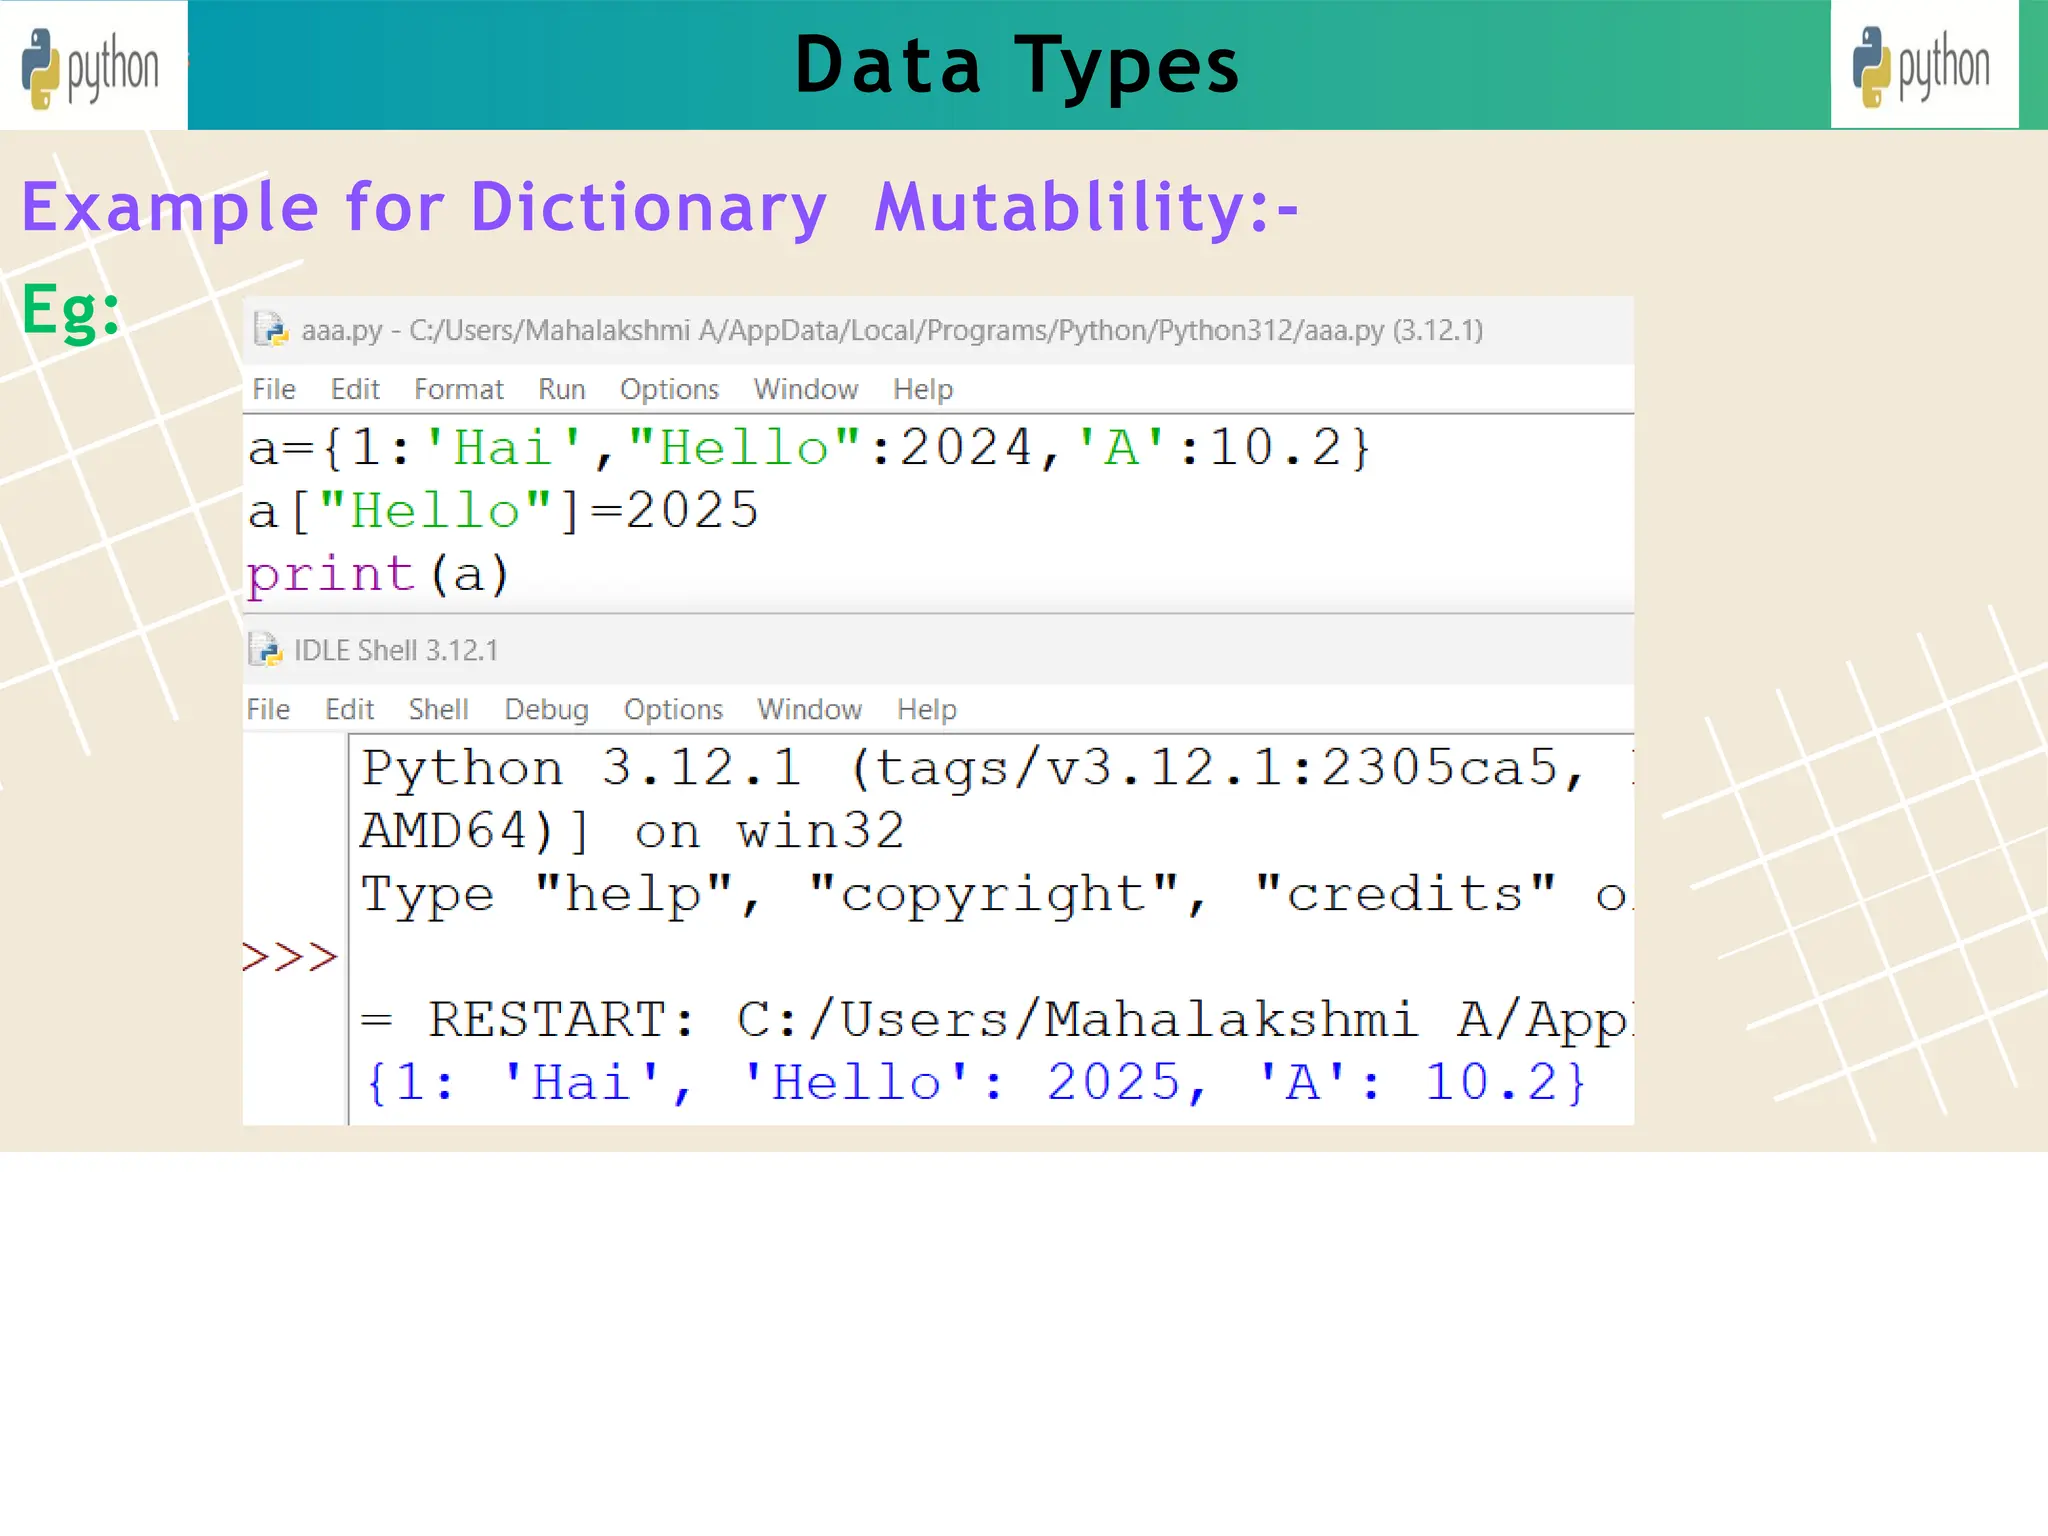This screenshot has height=1536, width=2048.
Task: Open IDLE Shell's File menu
Action: pyautogui.click(x=268, y=709)
